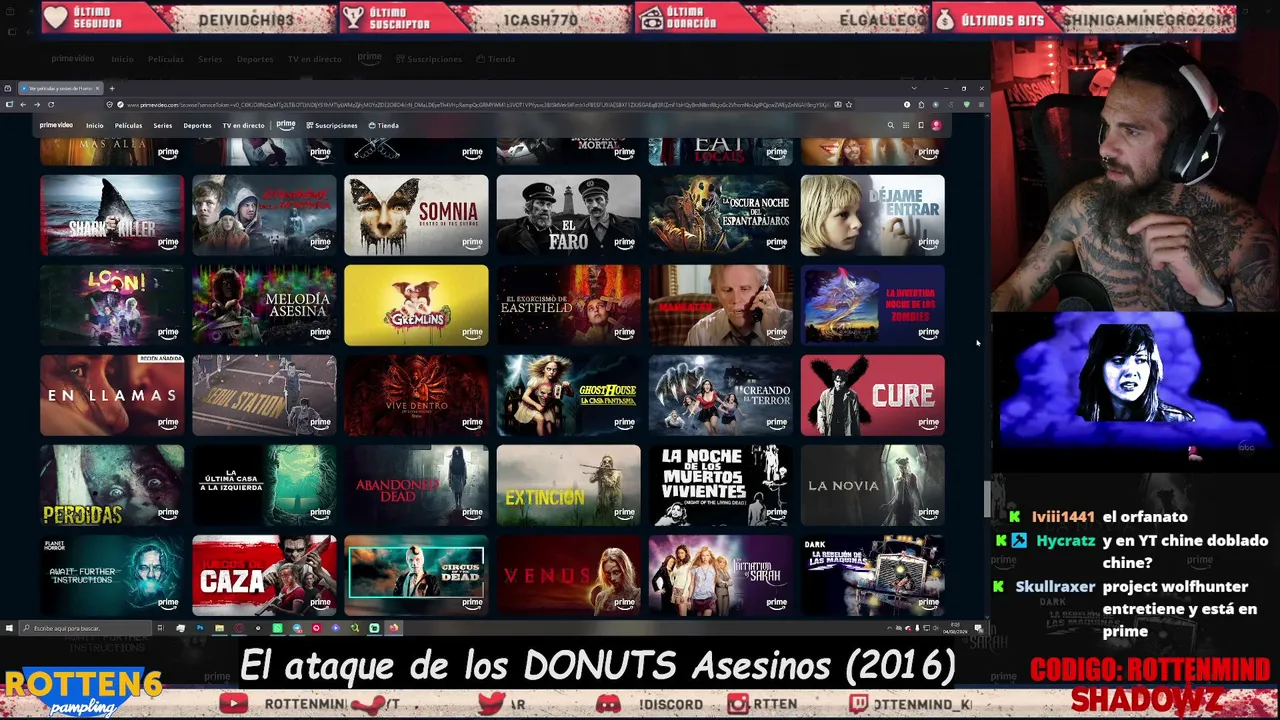Bookmark this page with the star icon
Viewport: 1280px width, 720px height.
849,104
